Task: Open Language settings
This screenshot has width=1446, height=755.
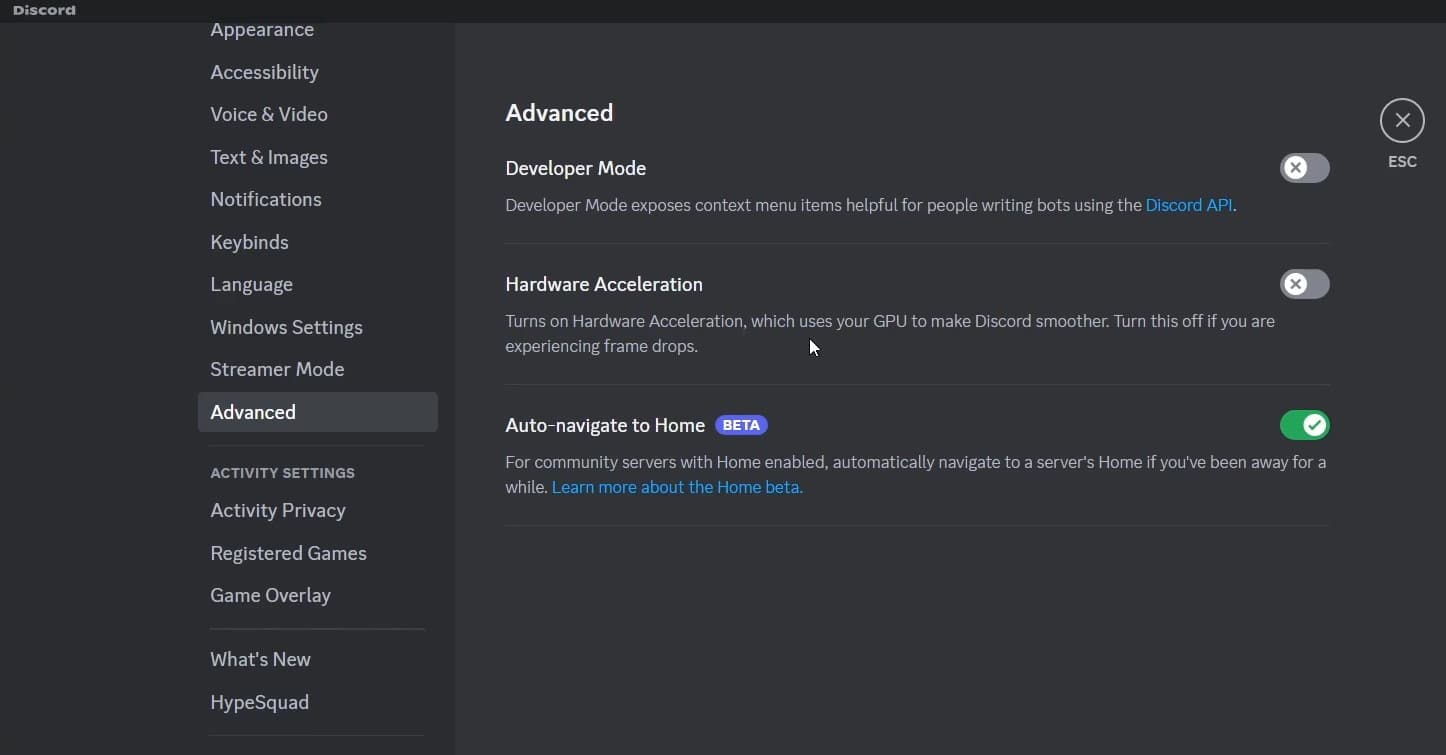Action: click(x=251, y=284)
